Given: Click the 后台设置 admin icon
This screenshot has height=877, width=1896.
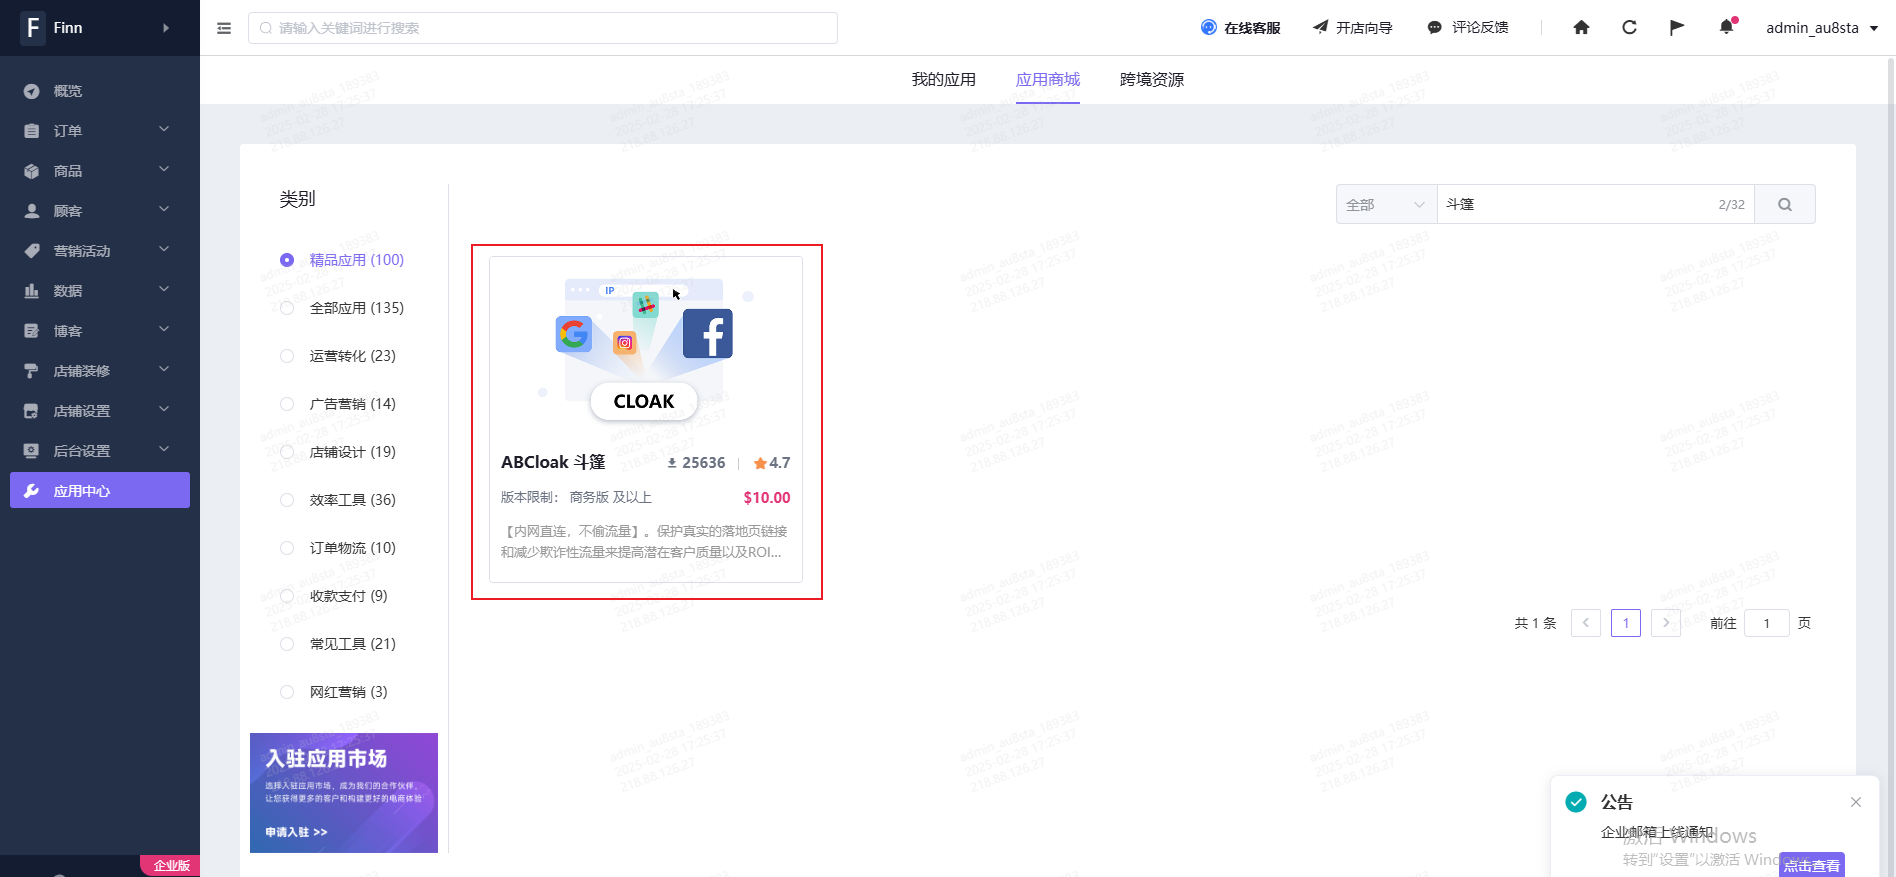Looking at the screenshot, I should coord(32,451).
